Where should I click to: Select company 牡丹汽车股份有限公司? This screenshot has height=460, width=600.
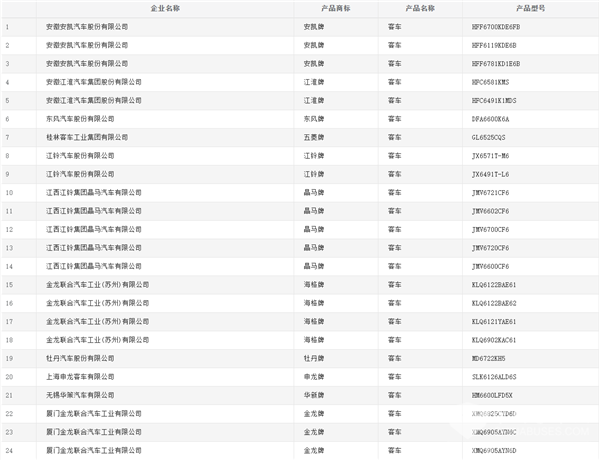click(x=84, y=357)
